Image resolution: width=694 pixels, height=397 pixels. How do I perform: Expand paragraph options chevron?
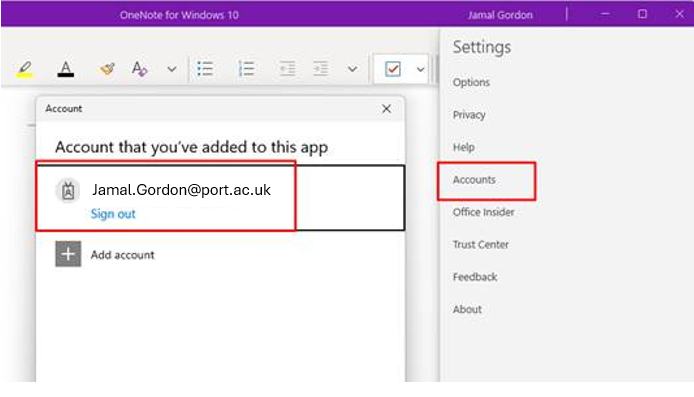pyautogui.click(x=352, y=69)
